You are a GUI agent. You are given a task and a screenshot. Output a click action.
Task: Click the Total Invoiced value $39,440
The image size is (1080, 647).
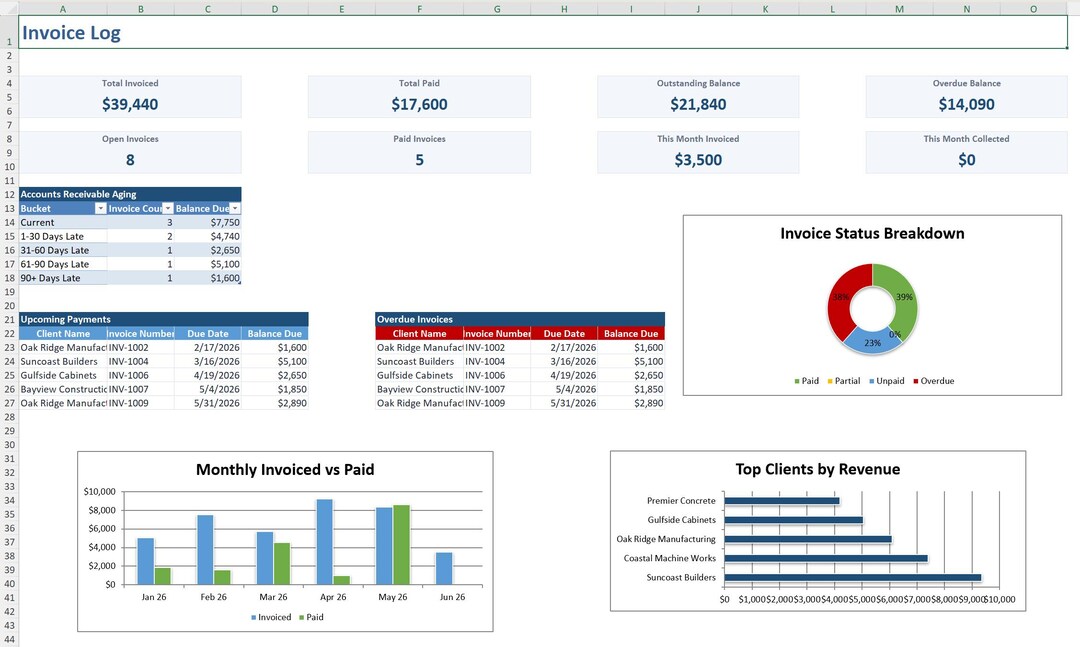[130, 104]
